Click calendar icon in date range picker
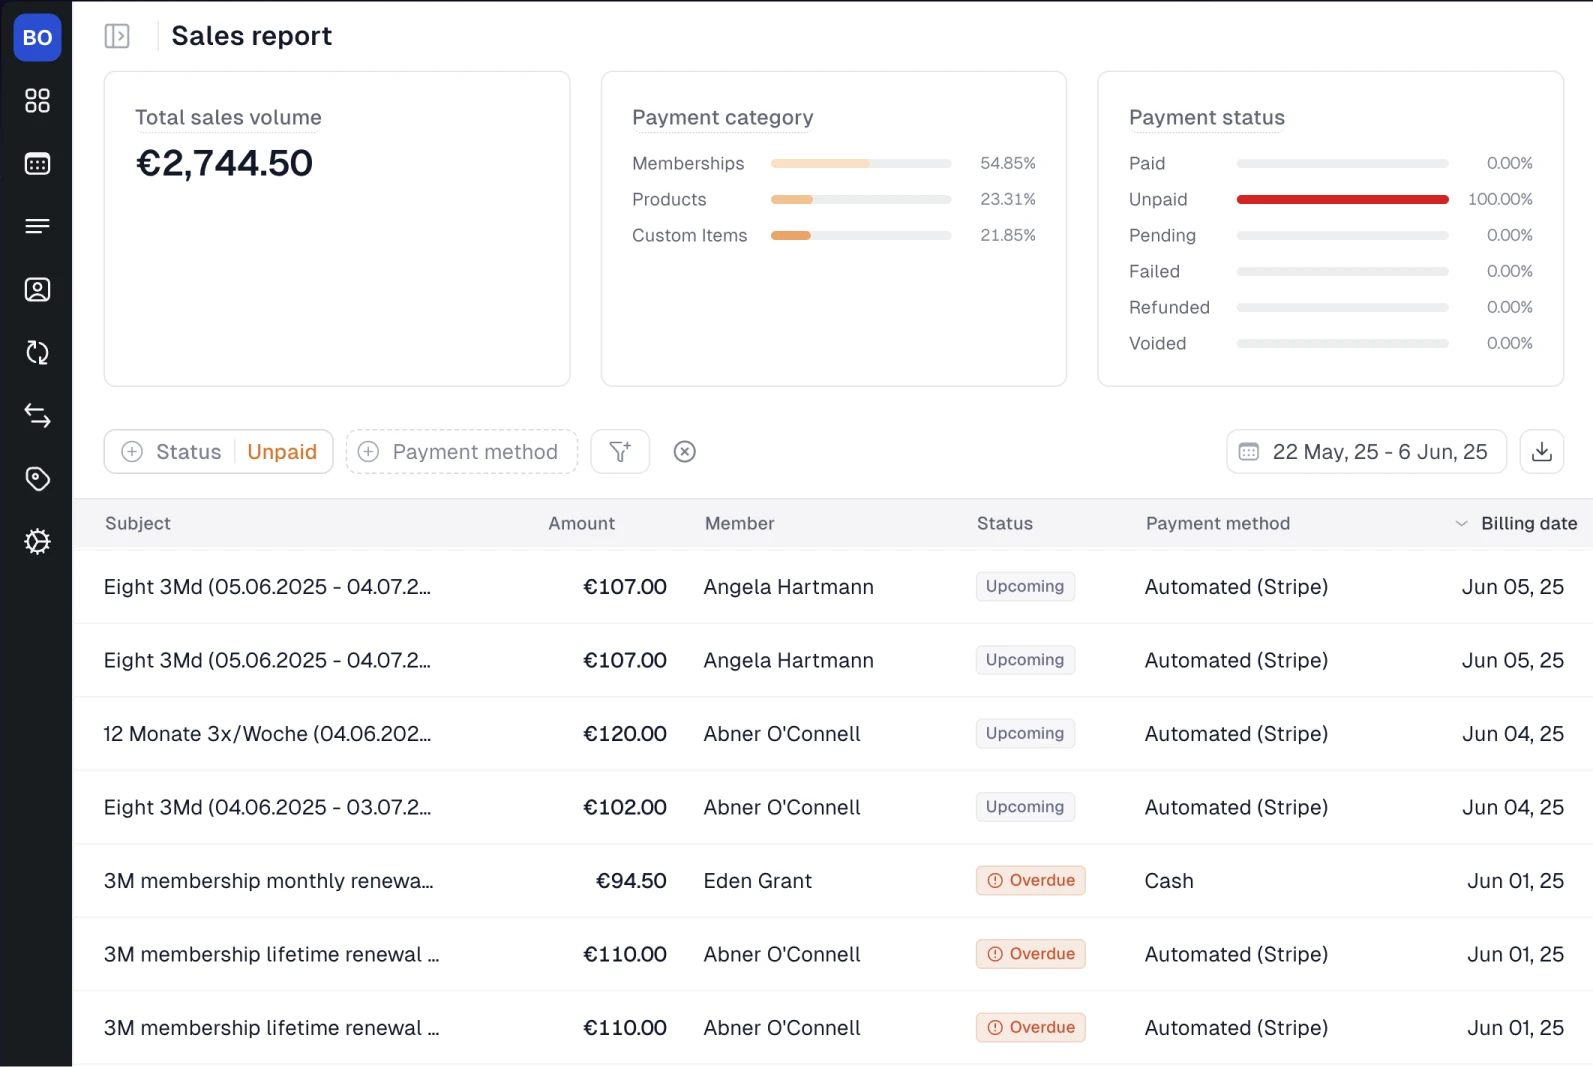1593x1067 pixels. click(x=1249, y=452)
